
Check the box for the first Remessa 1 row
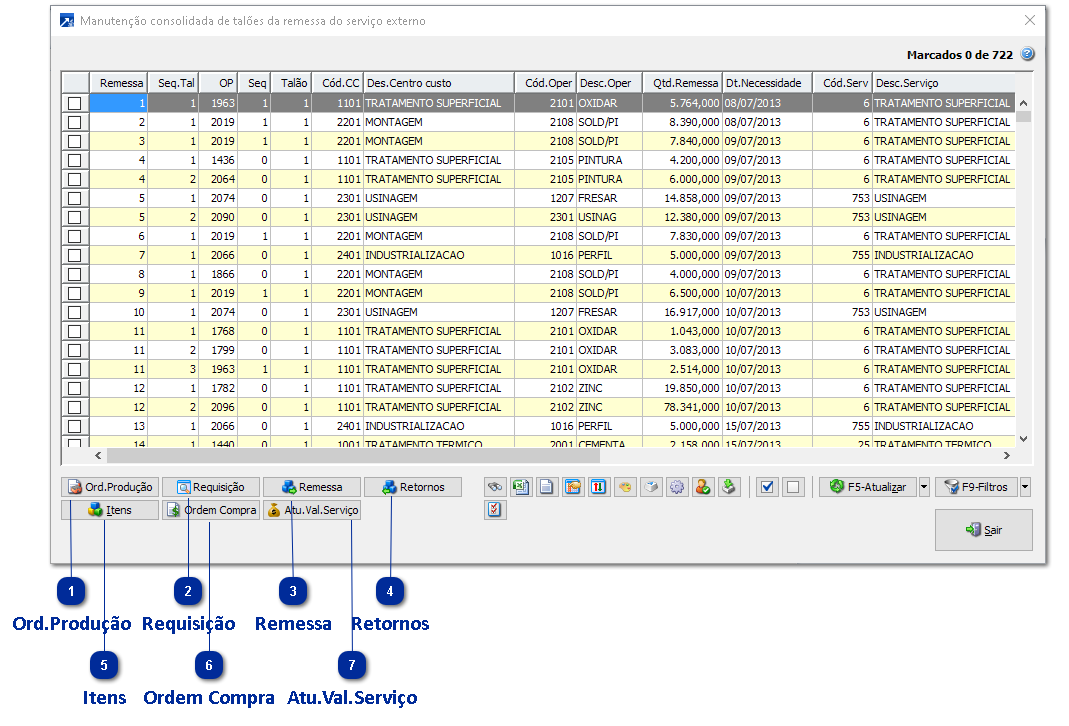74,103
